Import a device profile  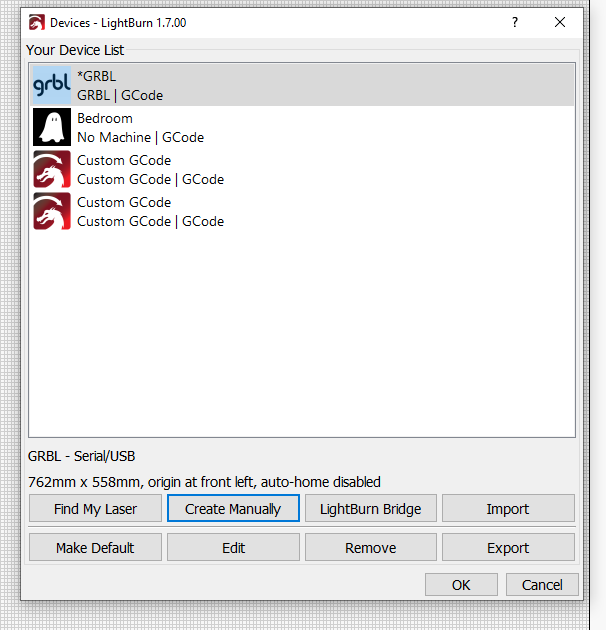coord(508,509)
